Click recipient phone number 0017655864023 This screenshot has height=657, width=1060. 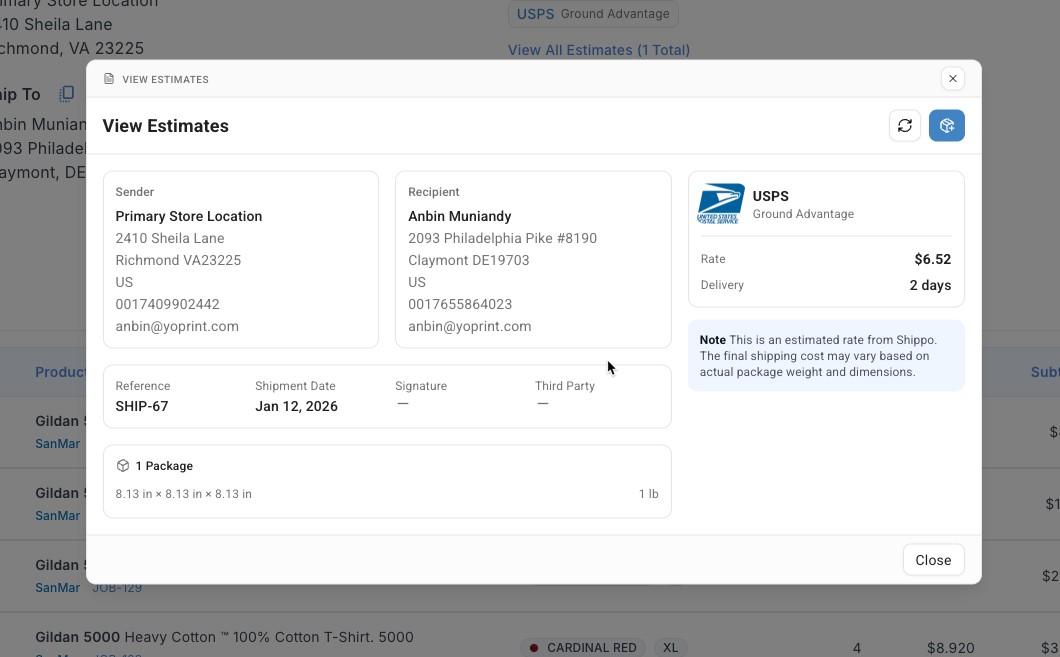(x=460, y=304)
